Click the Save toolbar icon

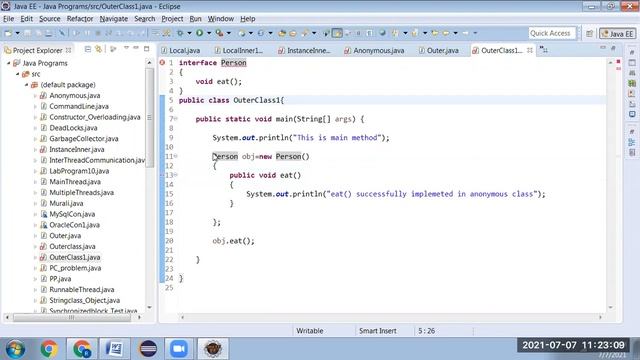pyautogui.click(x=27, y=33)
